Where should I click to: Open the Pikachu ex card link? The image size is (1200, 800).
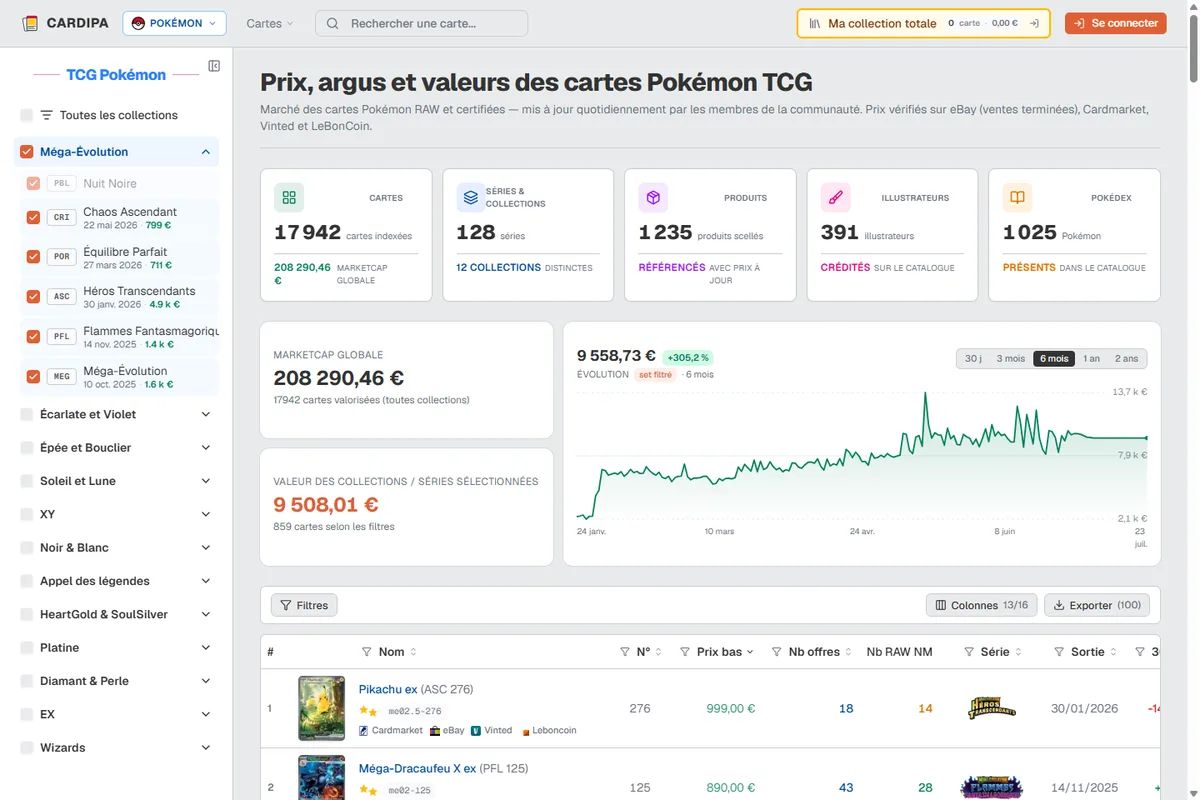[x=388, y=689]
